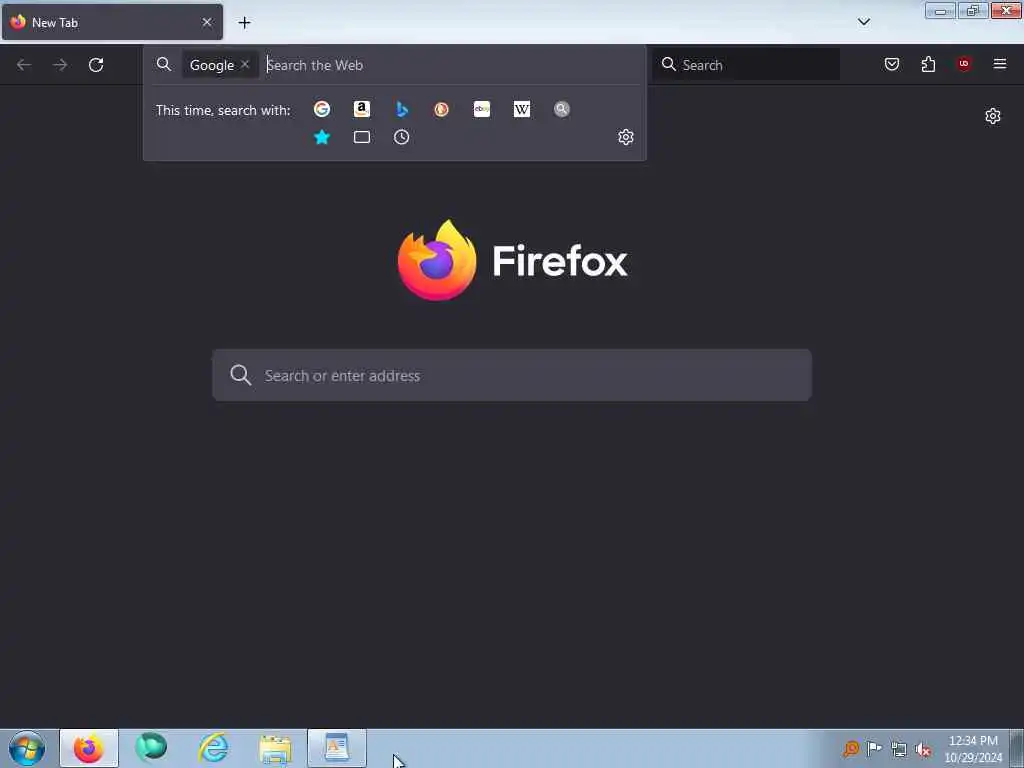
Task: Open the green globe taskbar application
Action: tap(151, 748)
